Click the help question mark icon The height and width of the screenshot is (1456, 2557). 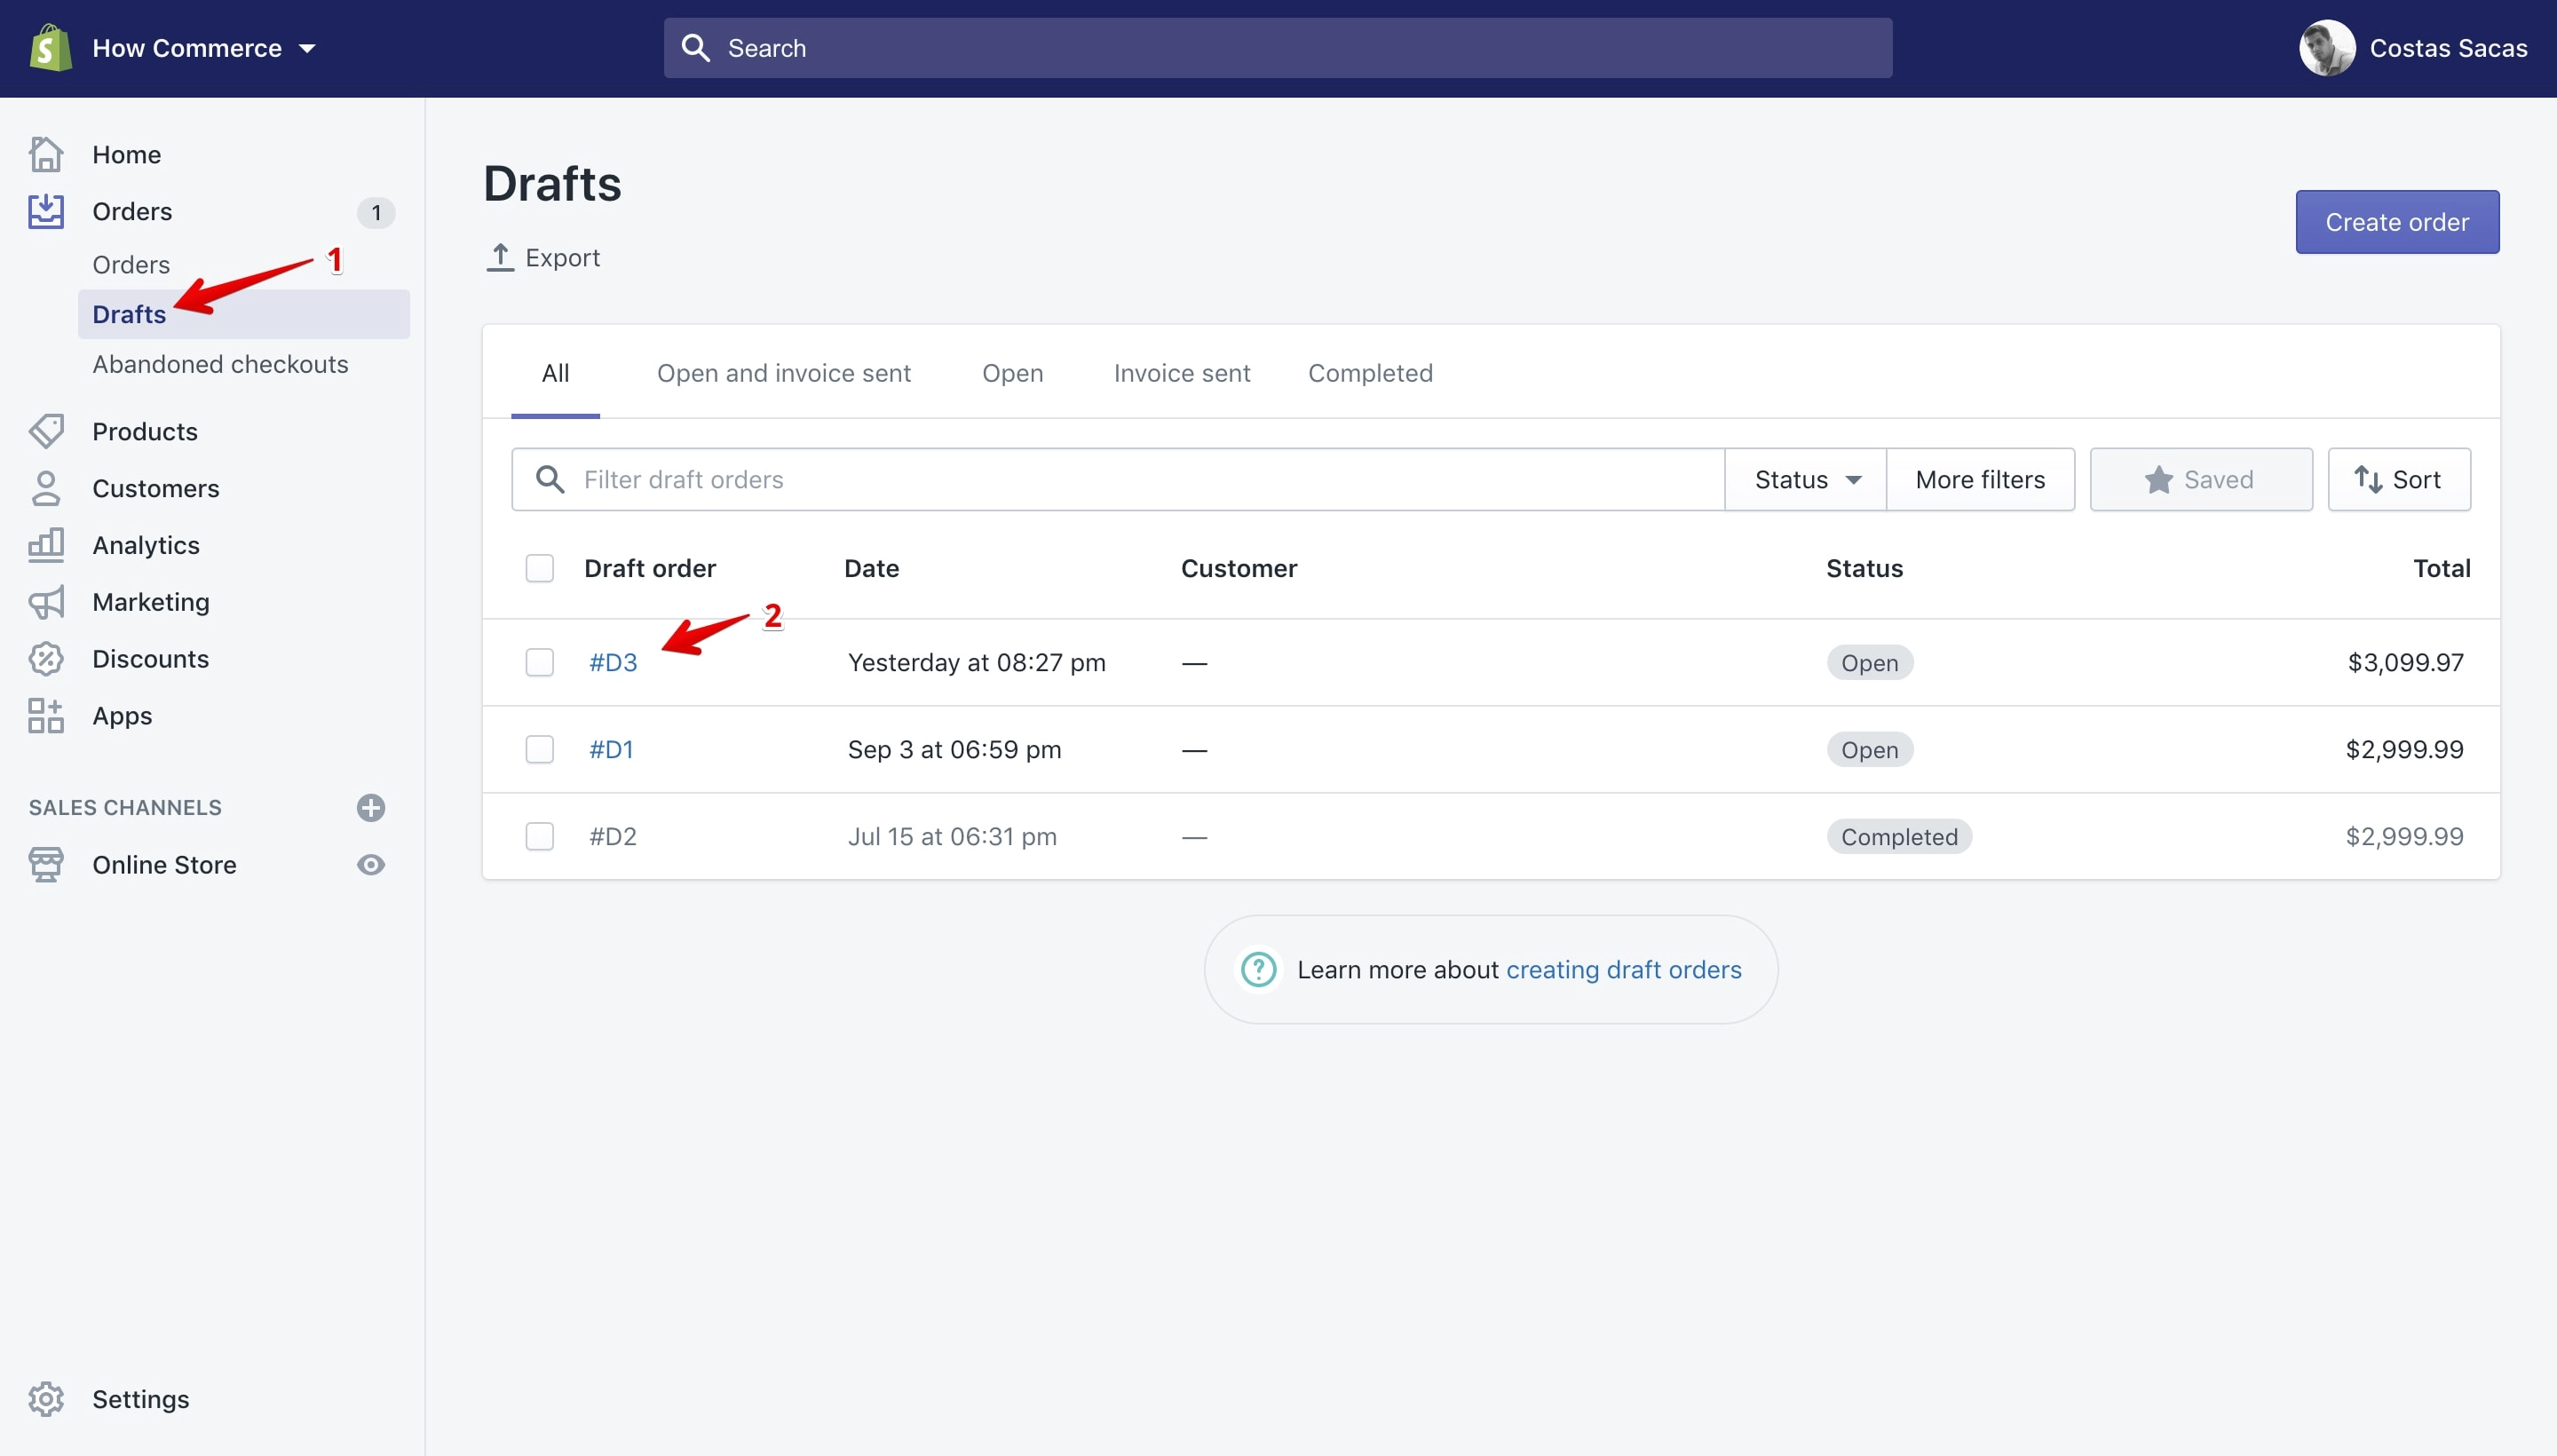pos(1258,969)
